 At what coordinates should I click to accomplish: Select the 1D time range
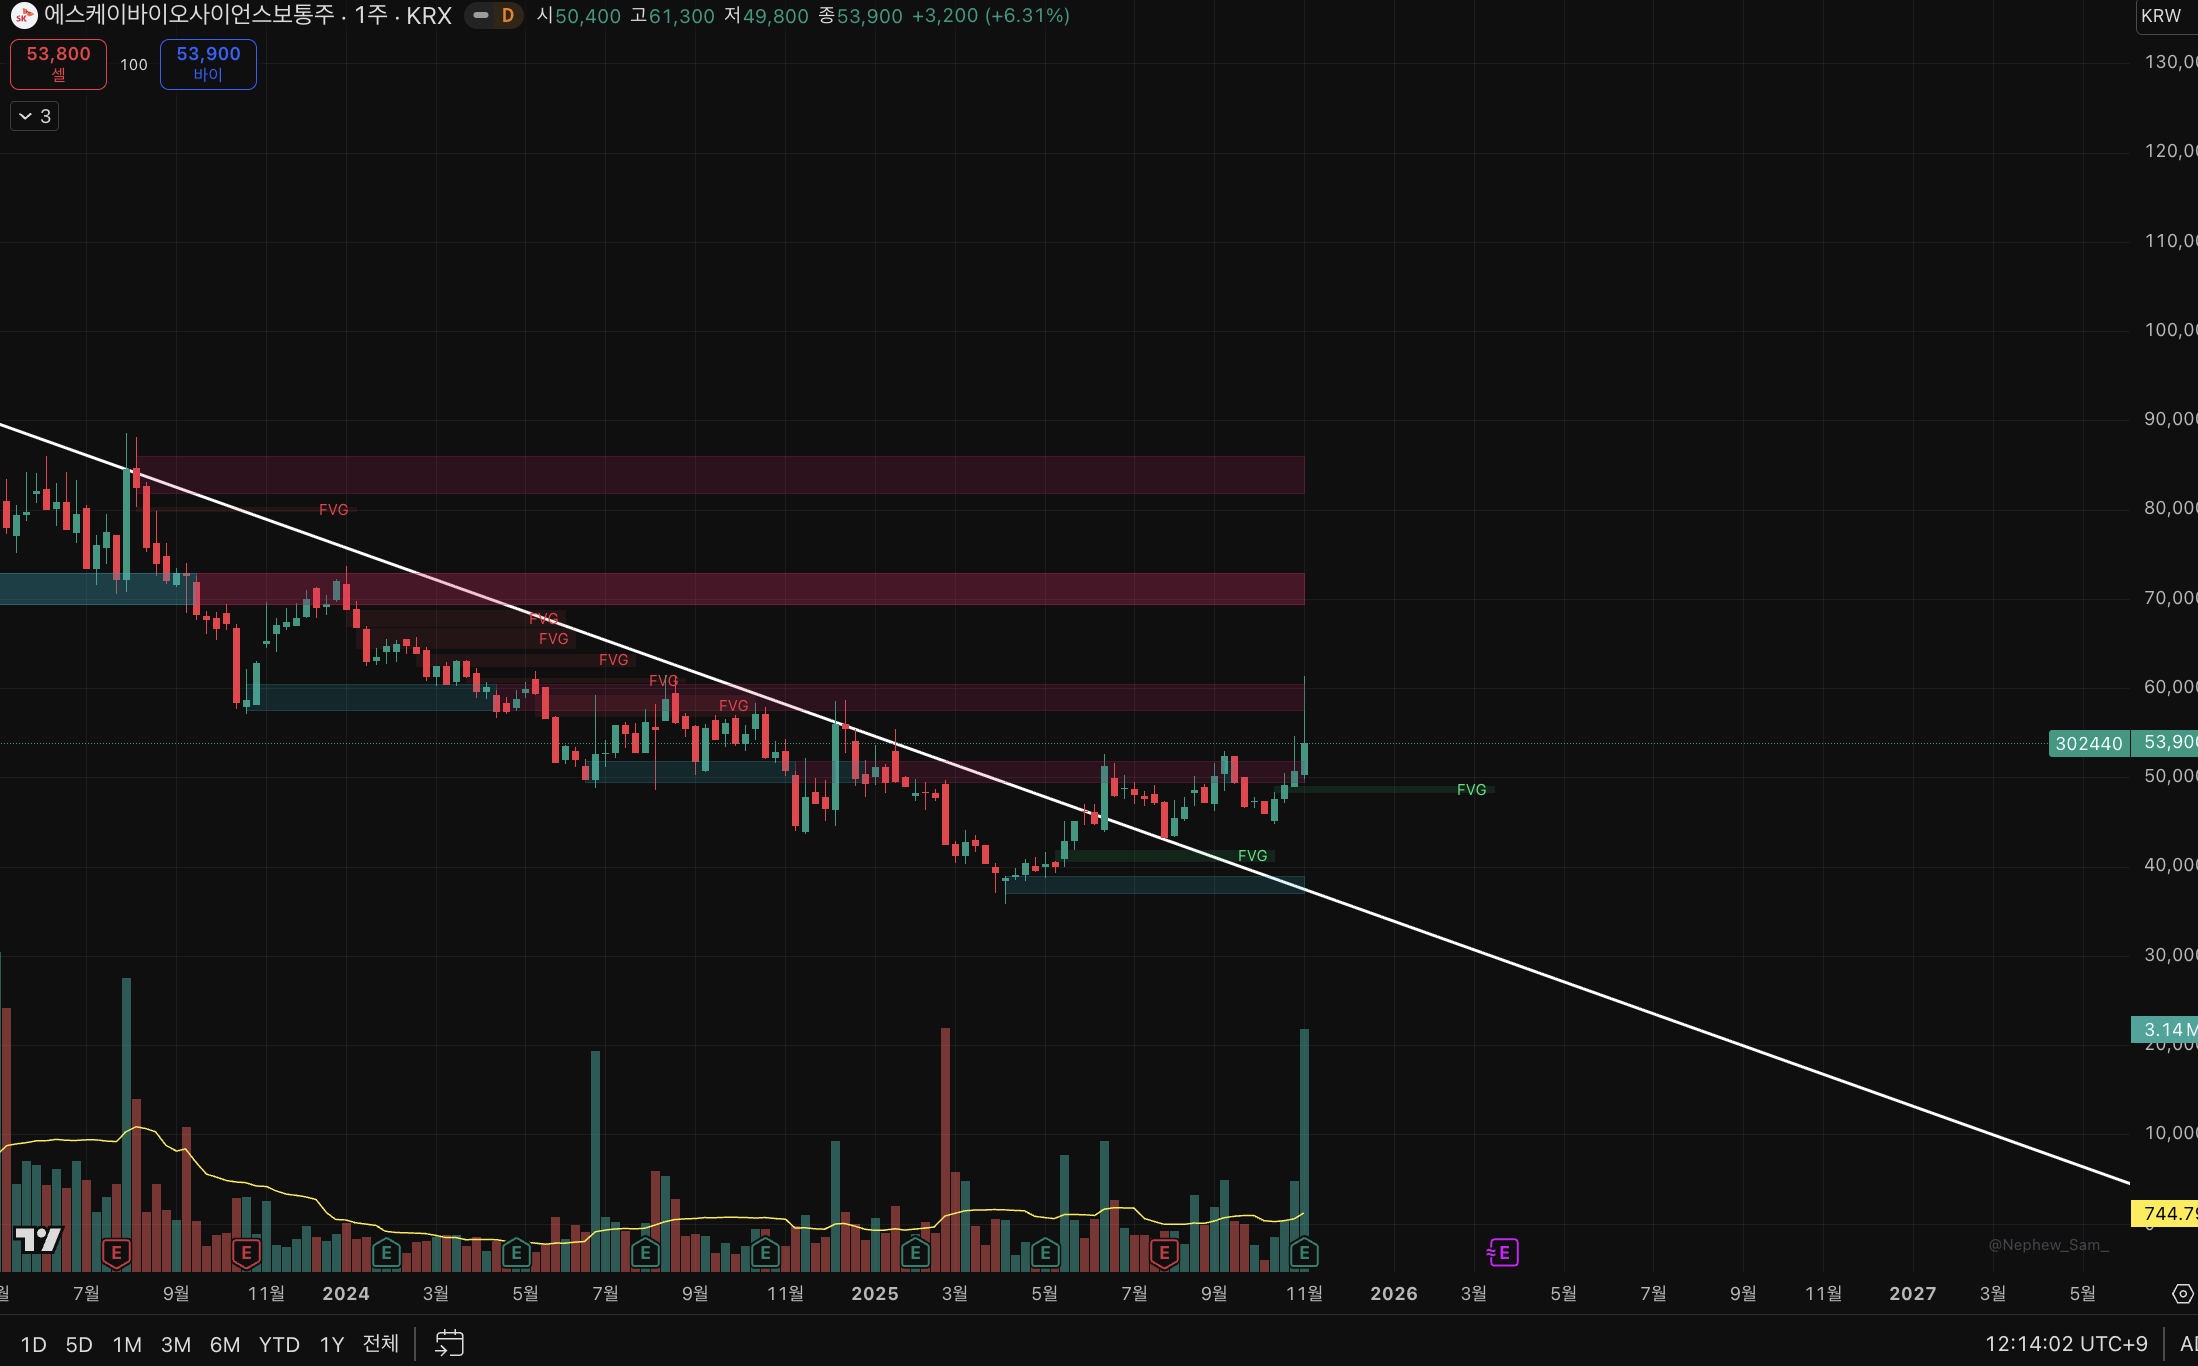pos(33,1344)
